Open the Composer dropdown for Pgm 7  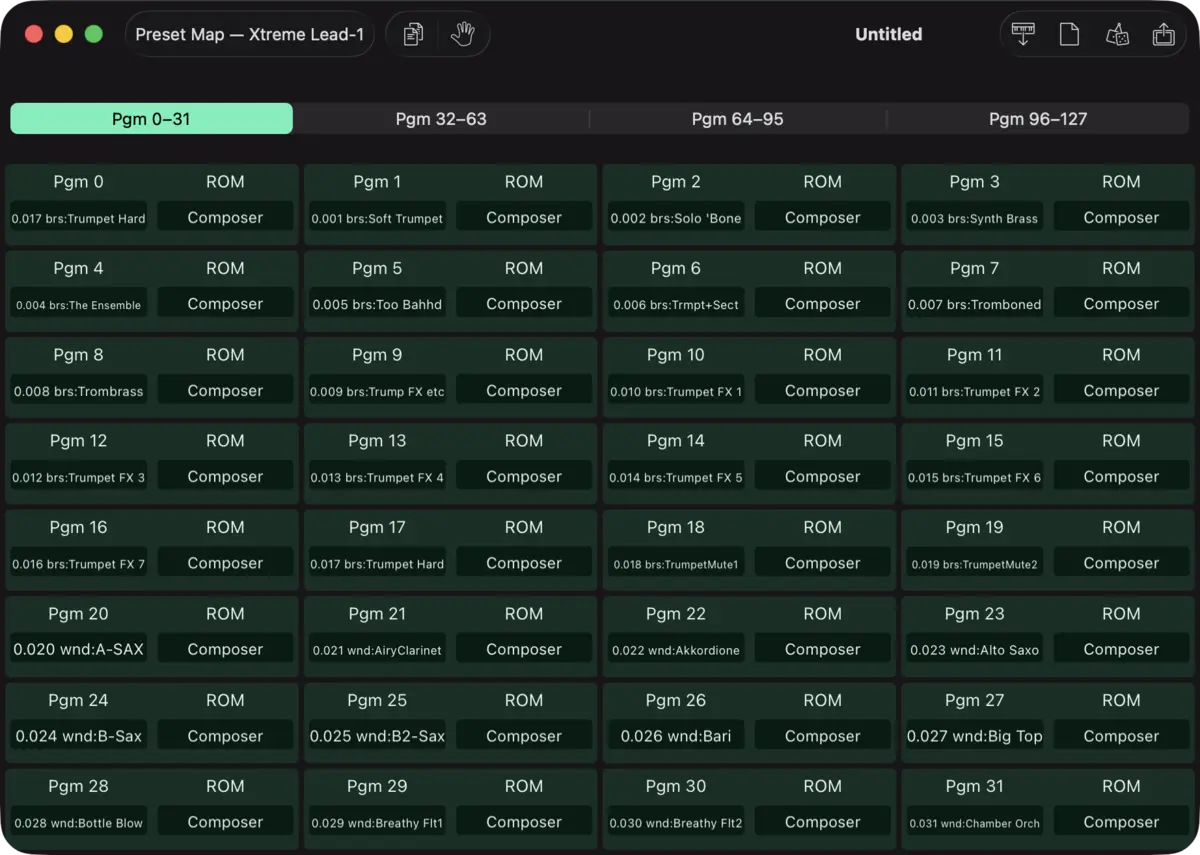[1121, 304]
